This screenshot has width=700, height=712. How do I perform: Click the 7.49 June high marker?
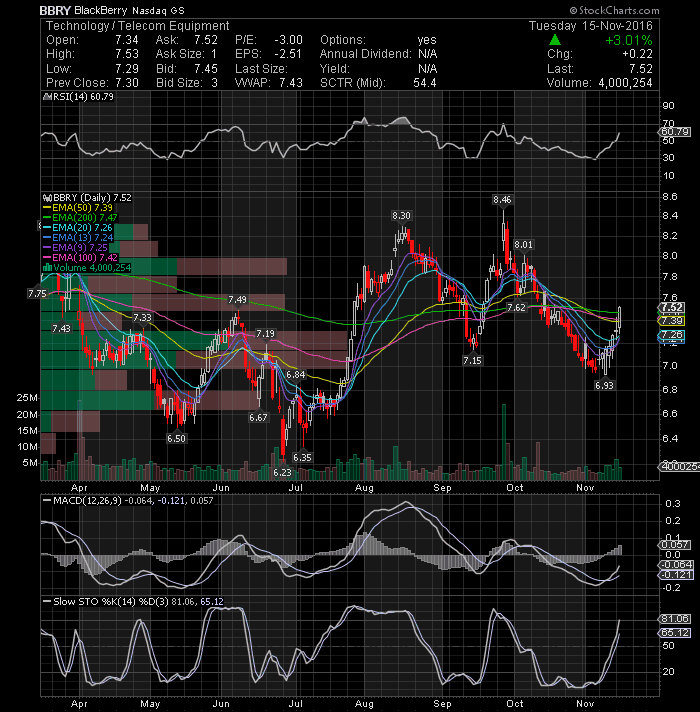[x=237, y=300]
